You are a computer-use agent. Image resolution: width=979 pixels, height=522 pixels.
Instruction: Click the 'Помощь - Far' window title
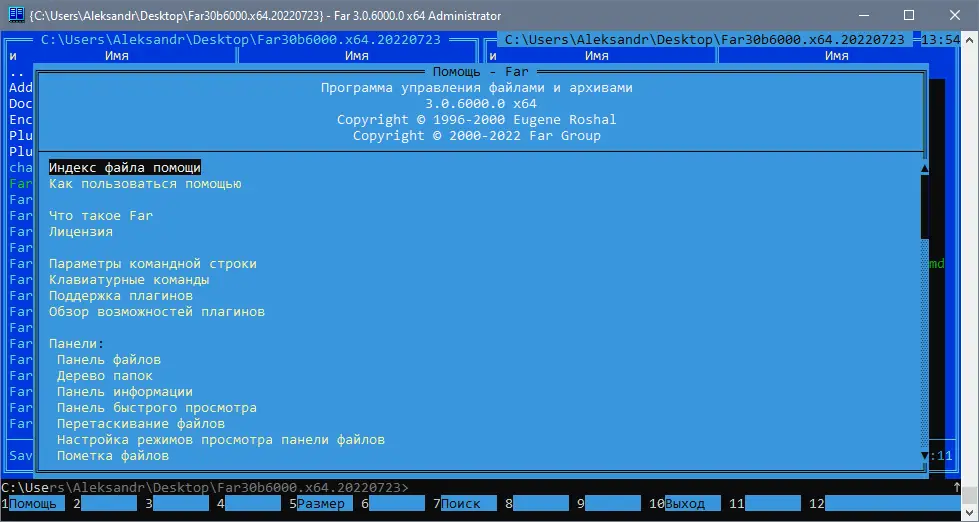click(x=481, y=72)
